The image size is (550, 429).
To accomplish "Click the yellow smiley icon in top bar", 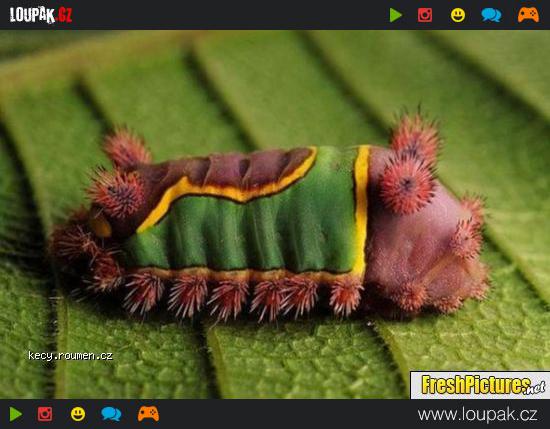I will (x=458, y=15).
